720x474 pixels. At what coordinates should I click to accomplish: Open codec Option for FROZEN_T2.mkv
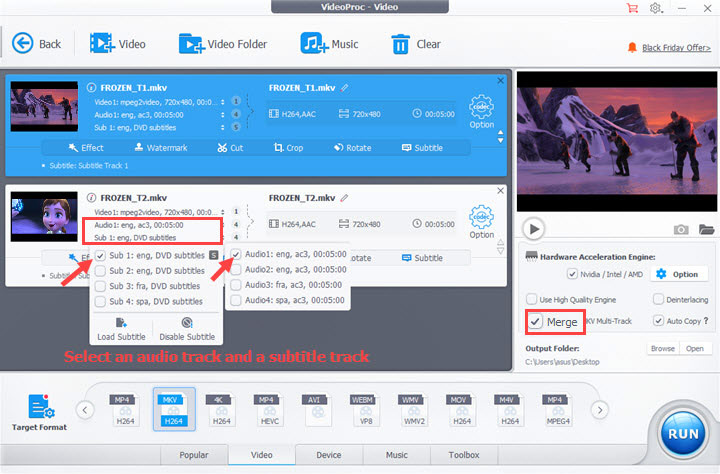[x=481, y=222]
